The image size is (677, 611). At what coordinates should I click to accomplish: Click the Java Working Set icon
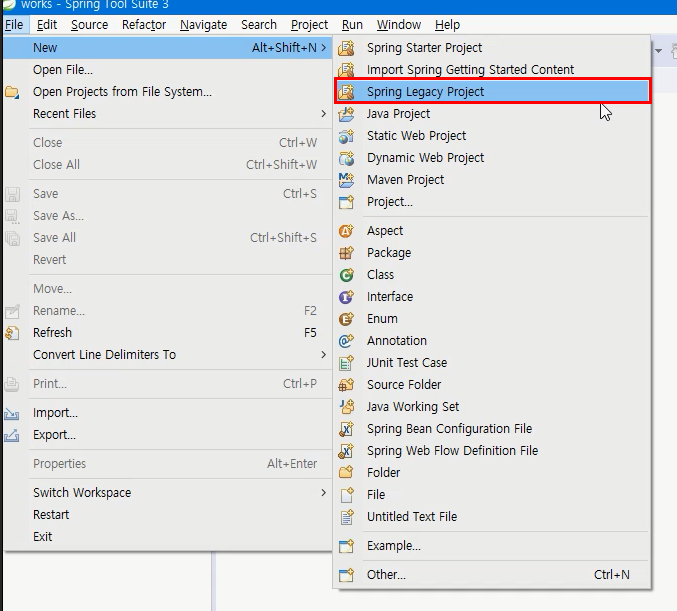pyautogui.click(x=346, y=407)
